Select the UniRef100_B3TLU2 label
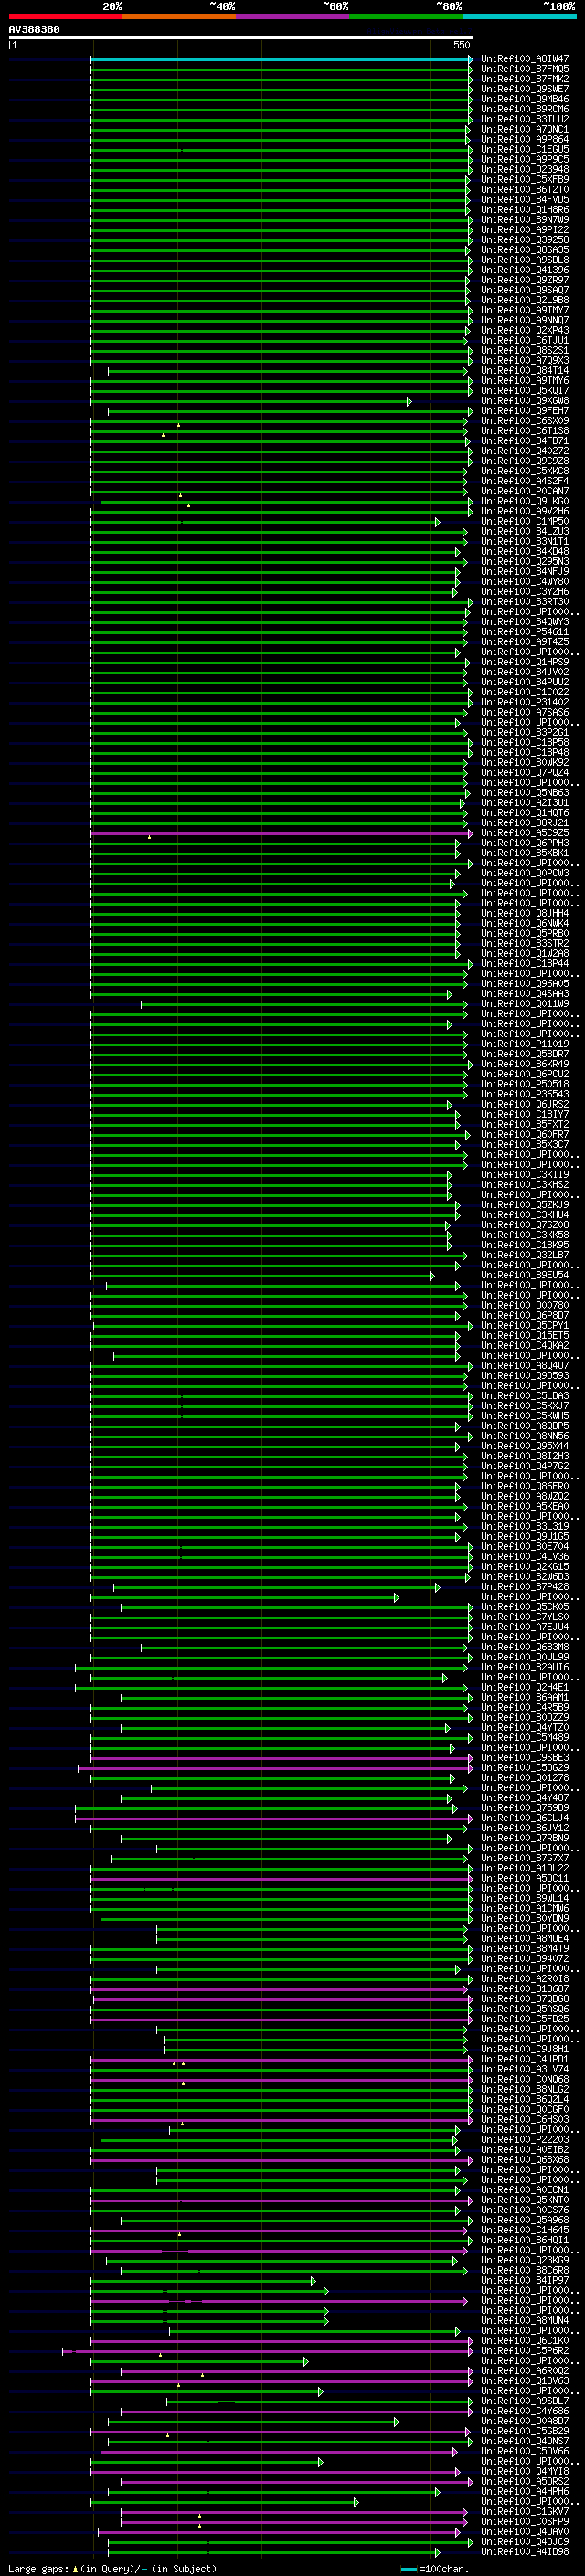The height and width of the screenshot is (2576, 585). click(525, 119)
